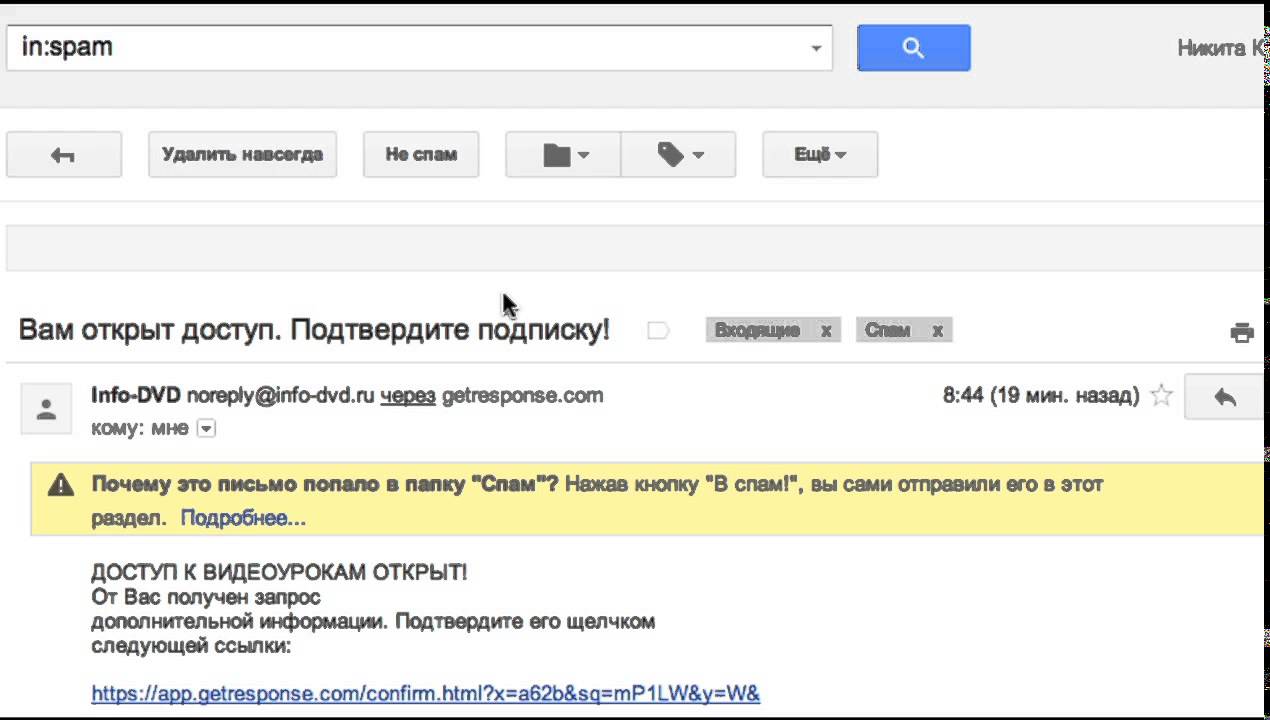Reply using the reply arrow icon

(1224, 397)
